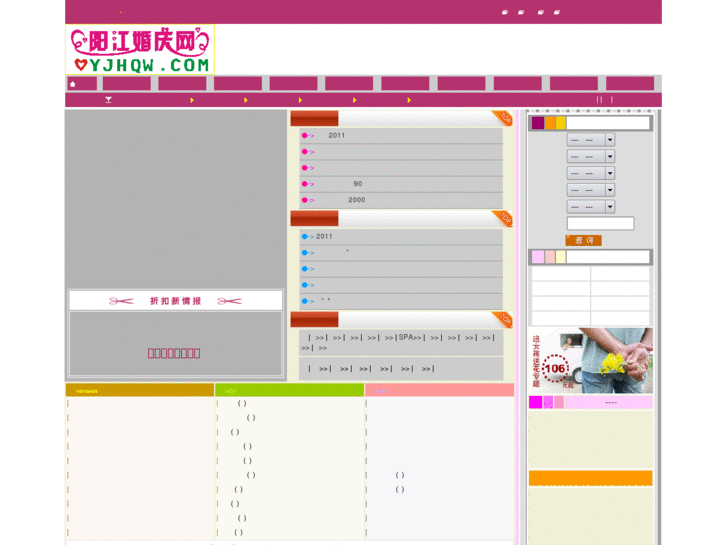Click the scissors icon right of 折扣新情报
727x545 pixels.
(230, 301)
